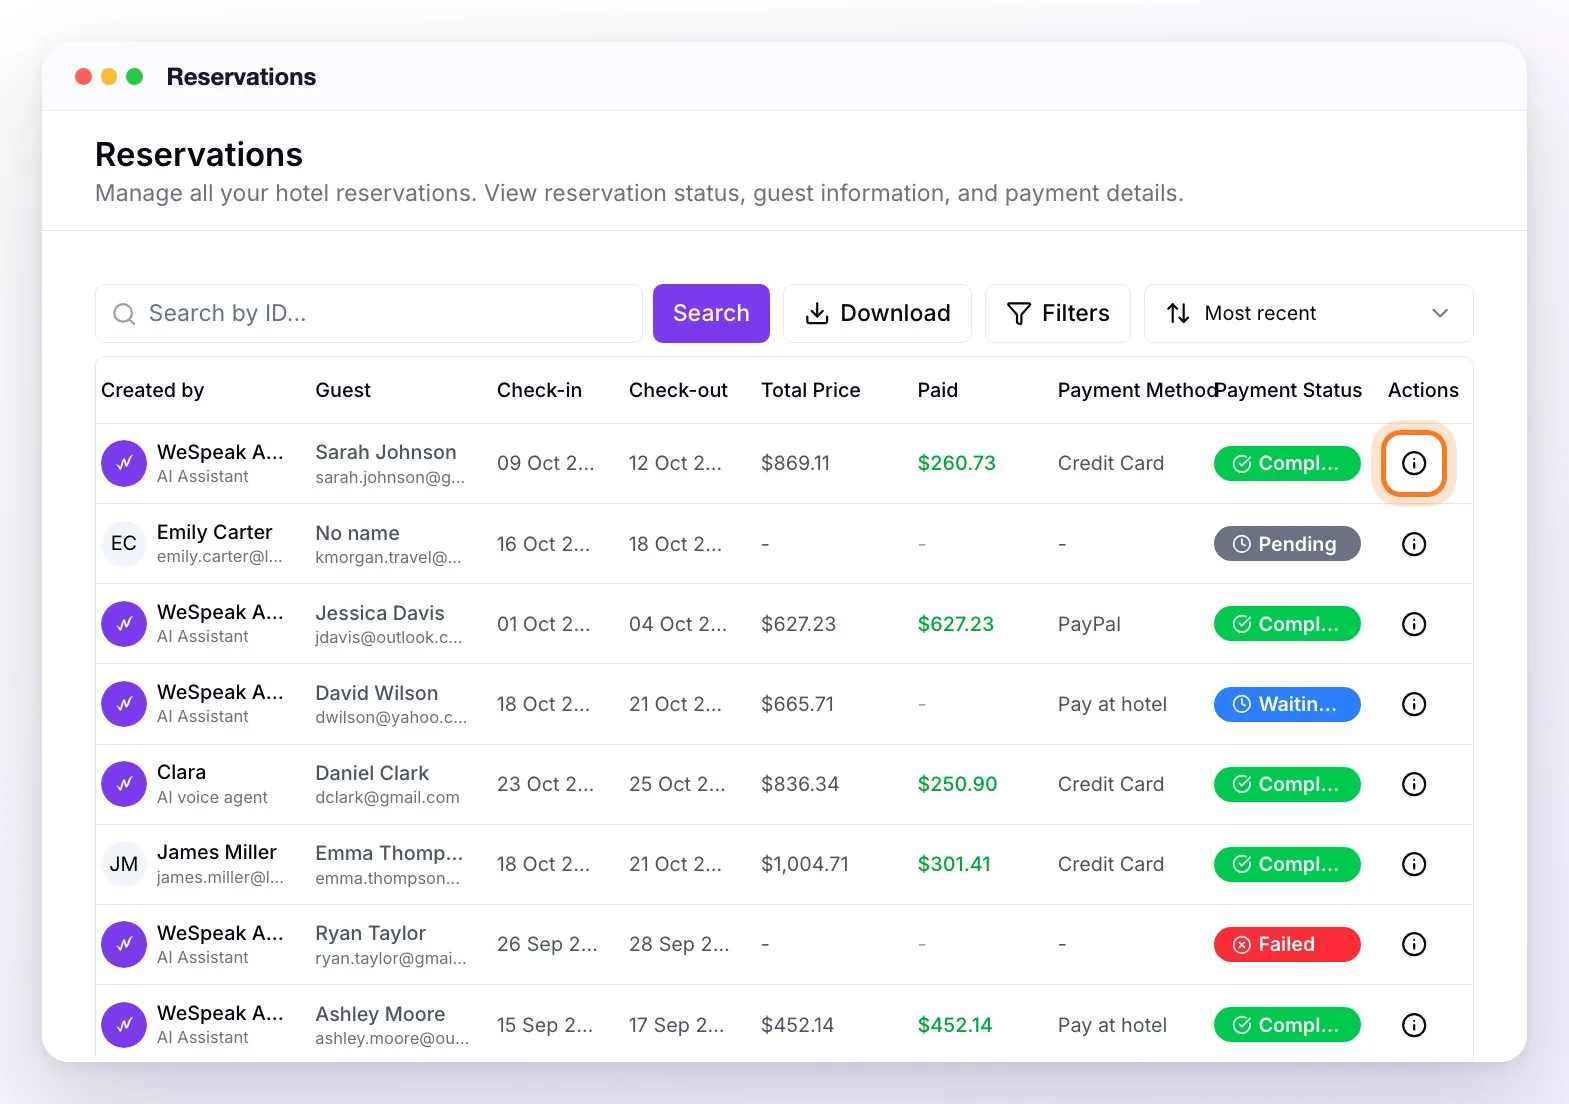Screen dimensions: 1569x1104
Task: Click WeSpeak avatar in Ryan Taylor row
Action: pyautogui.click(x=124, y=944)
